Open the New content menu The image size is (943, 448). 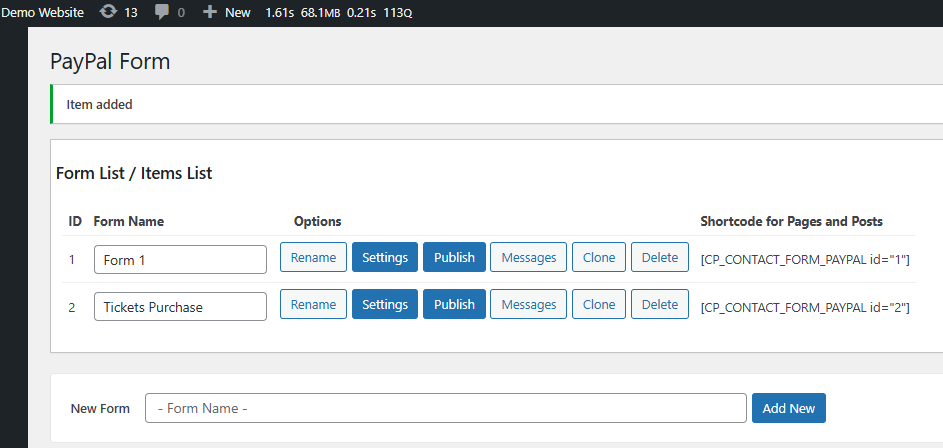pyautogui.click(x=227, y=13)
